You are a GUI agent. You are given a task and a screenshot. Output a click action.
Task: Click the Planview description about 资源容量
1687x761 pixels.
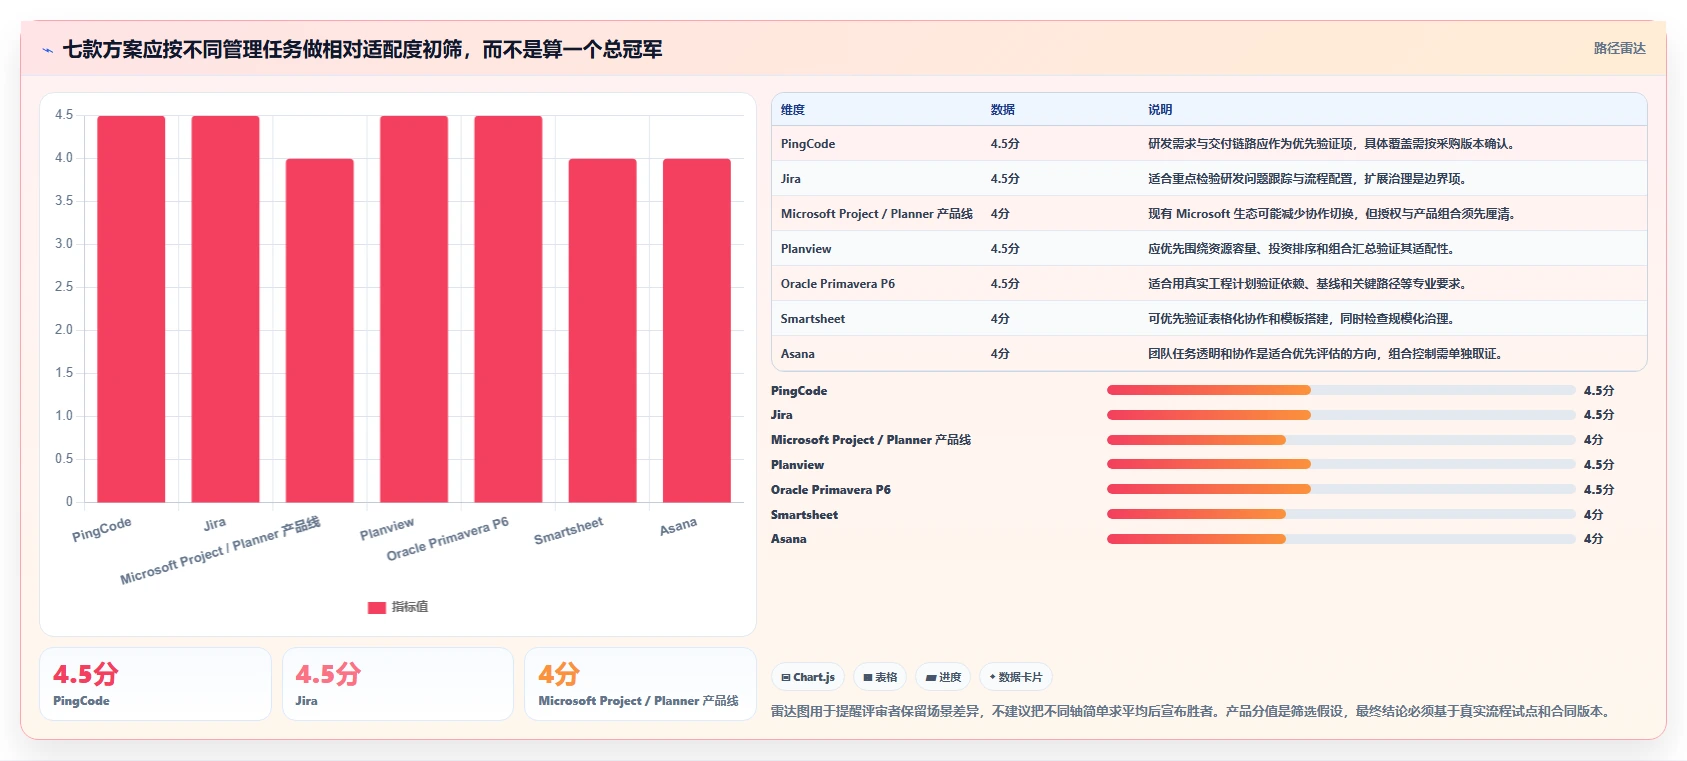point(1301,249)
